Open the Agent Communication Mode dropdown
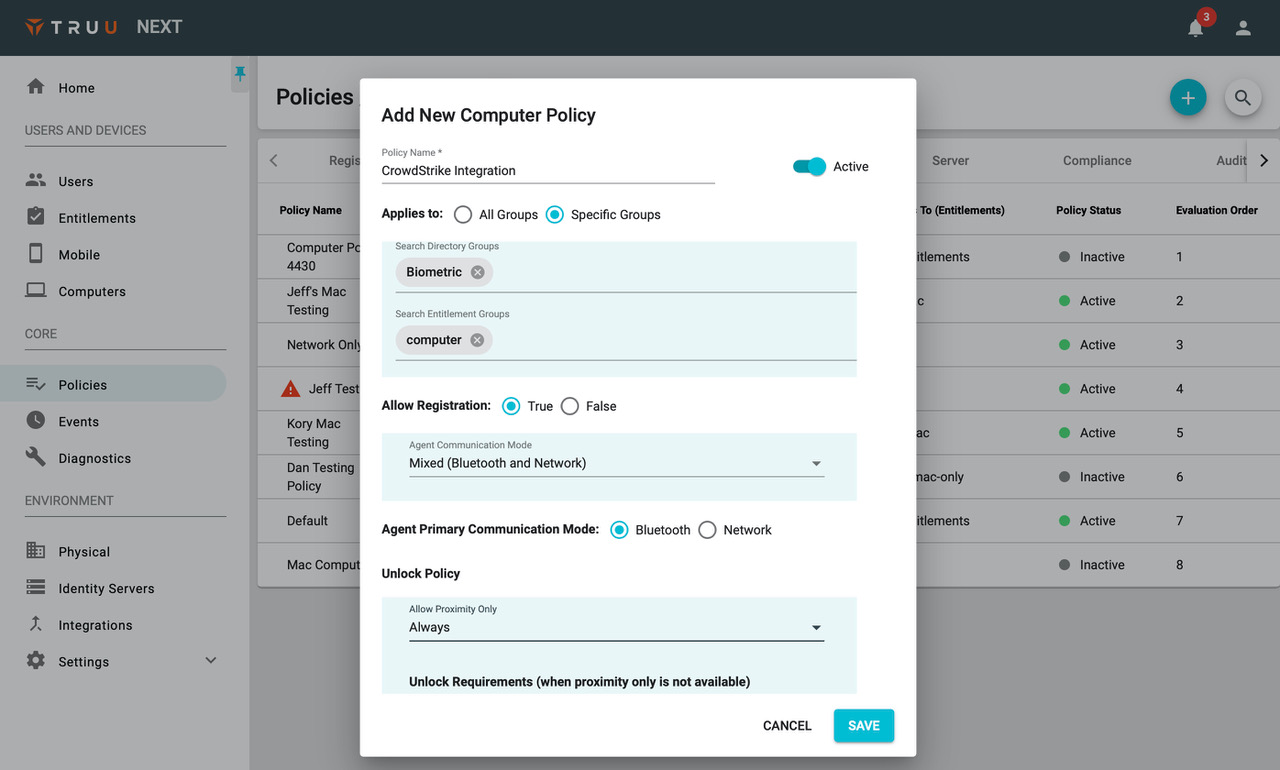Image resolution: width=1280 pixels, height=770 pixels. pyautogui.click(x=816, y=463)
